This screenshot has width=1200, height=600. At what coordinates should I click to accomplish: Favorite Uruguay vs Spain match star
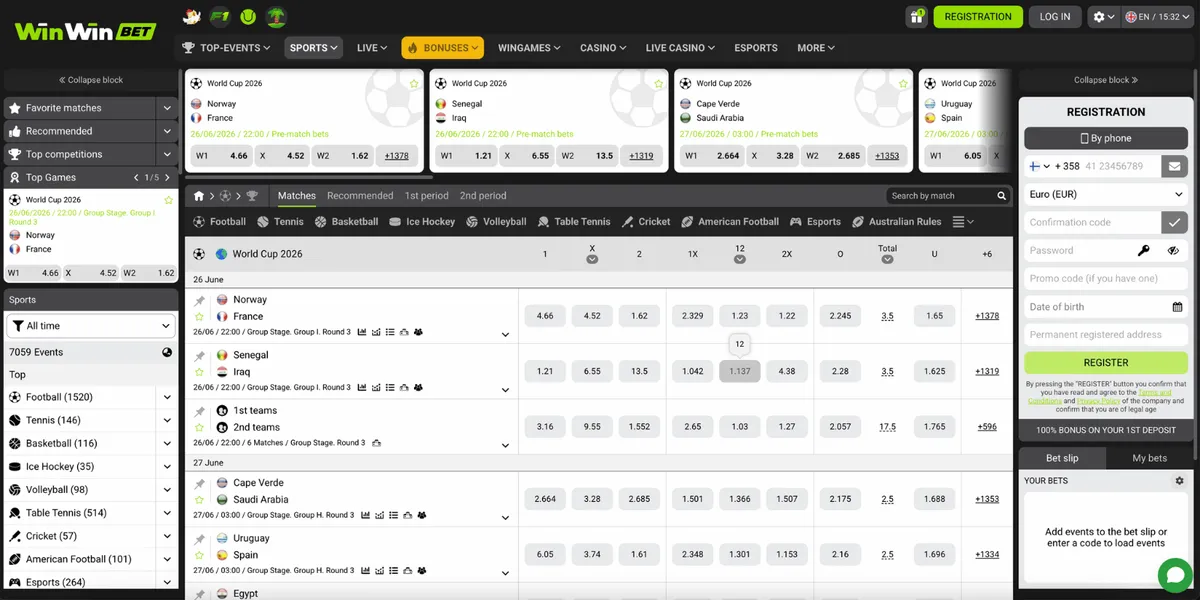click(199, 555)
